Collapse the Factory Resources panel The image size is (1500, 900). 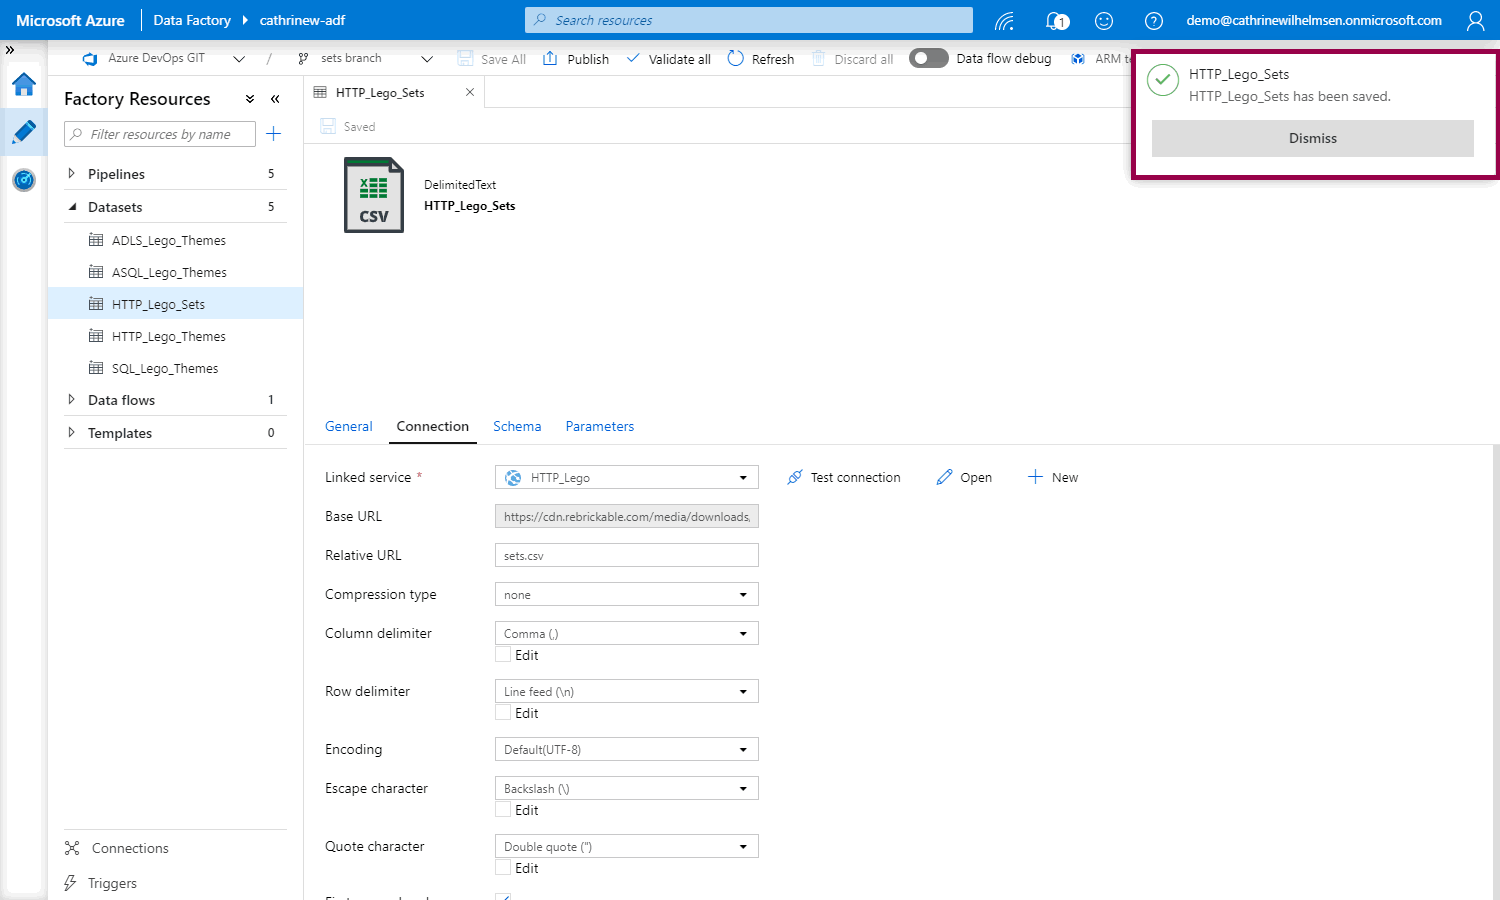coord(275,99)
